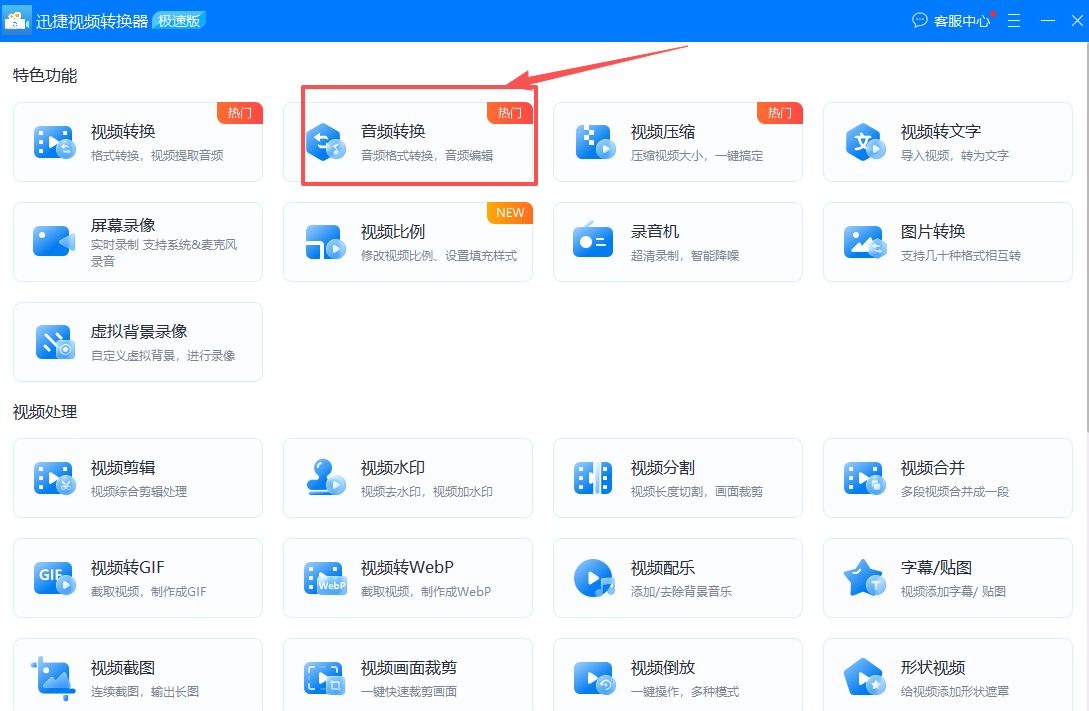Open the 视频剪辑 video editing feature
The width and height of the screenshot is (1089, 711).
pos(138,478)
